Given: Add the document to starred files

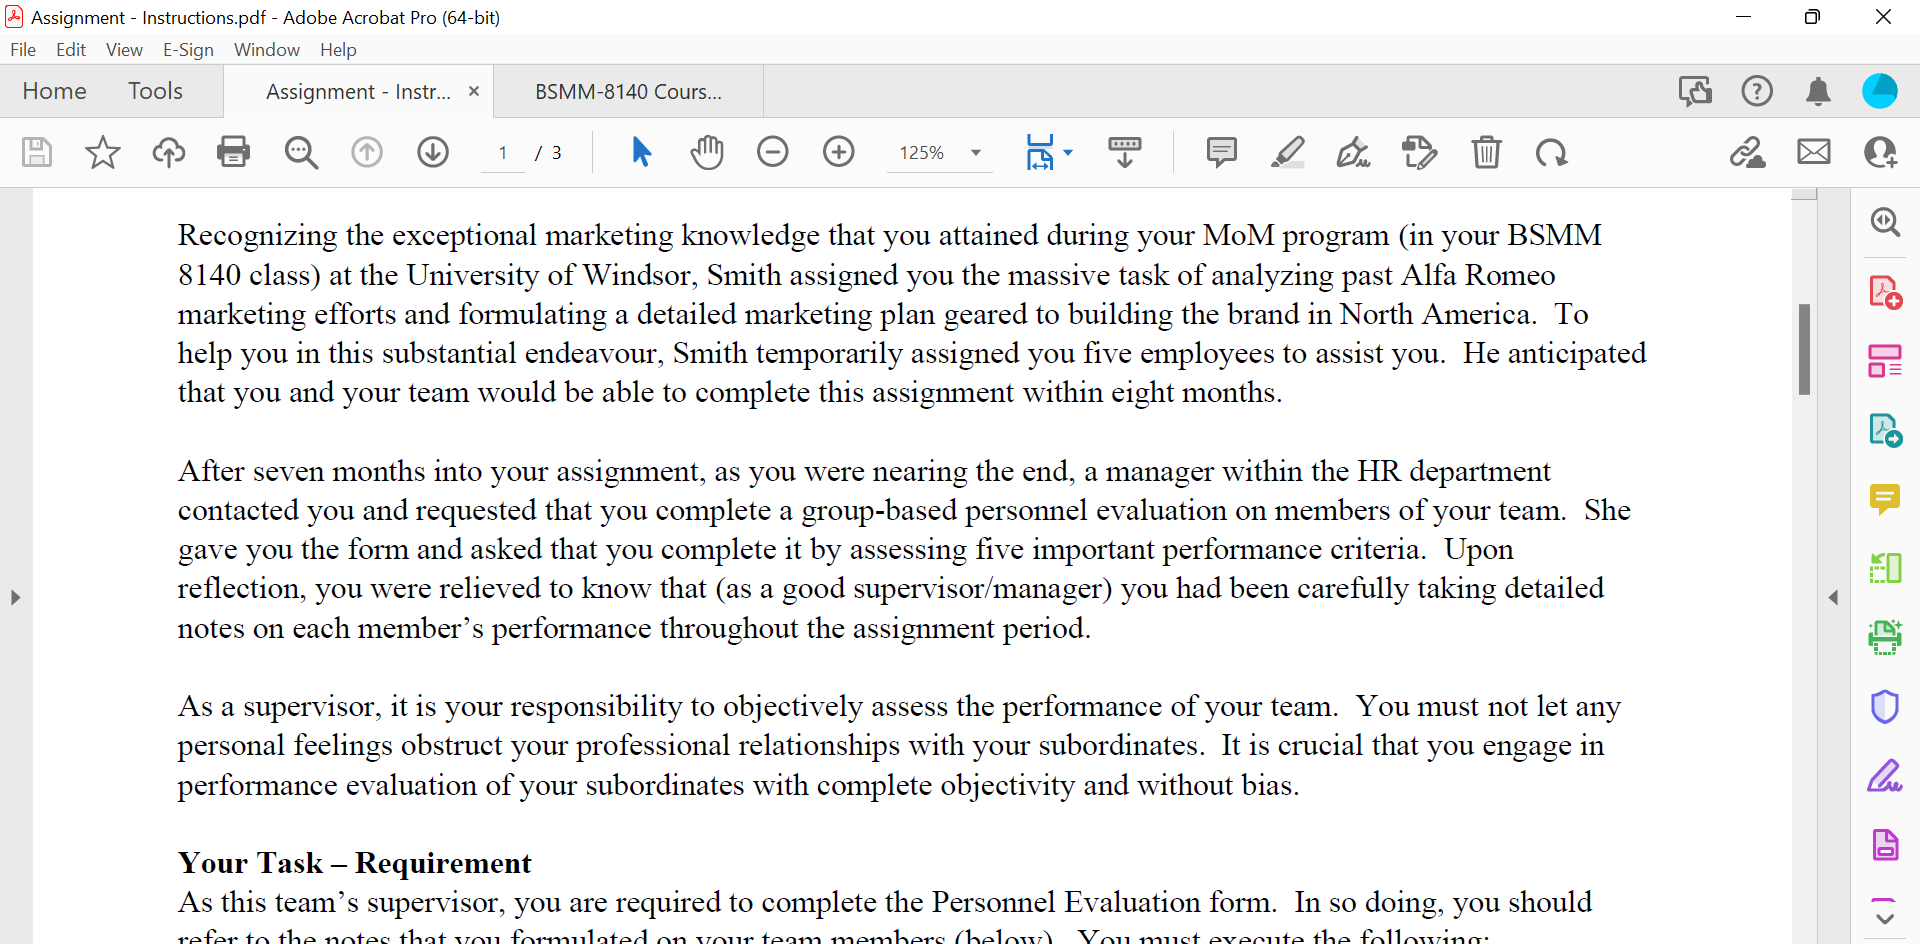Looking at the screenshot, I should (103, 152).
